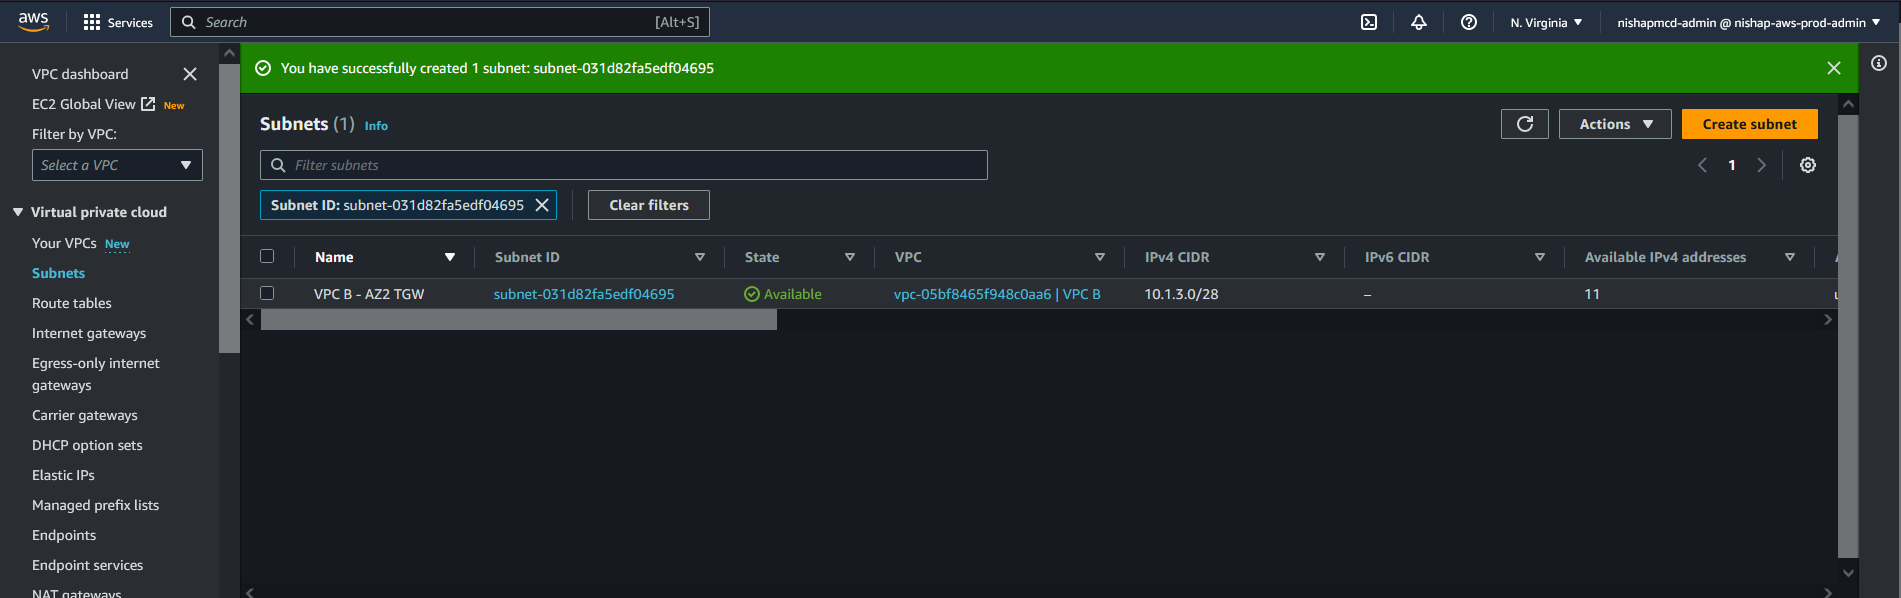Switch region from N. Virginia dropdown

pyautogui.click(x=1546, y=22)
